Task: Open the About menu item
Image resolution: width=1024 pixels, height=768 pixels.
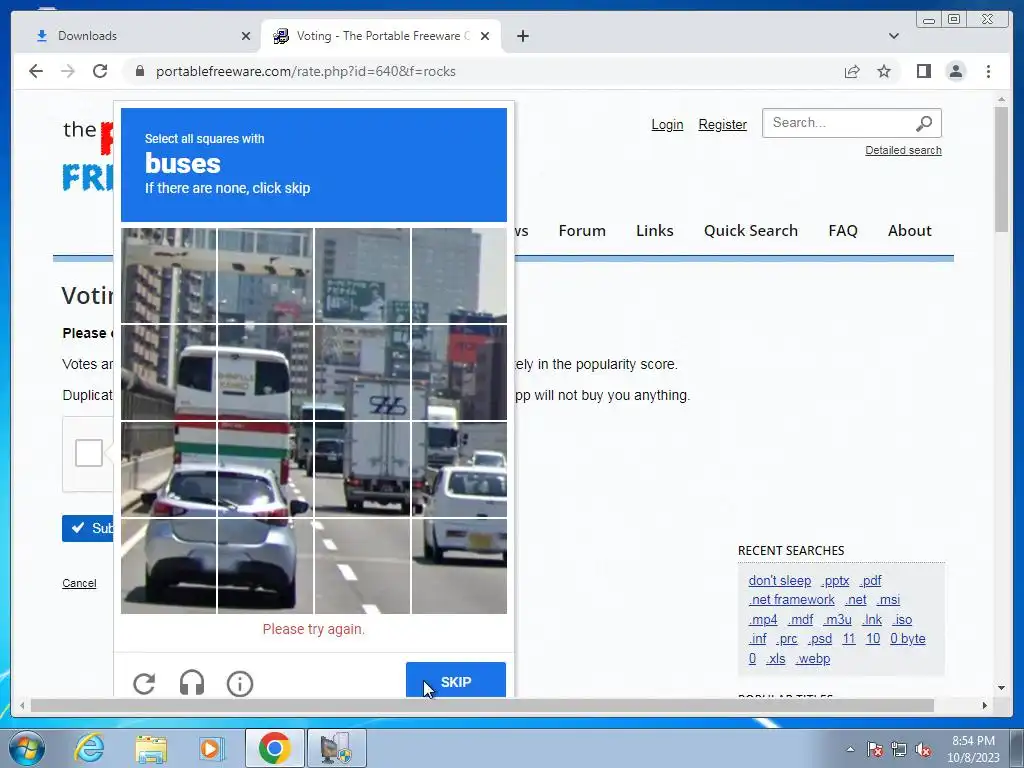Action: [x=909, y=231]
